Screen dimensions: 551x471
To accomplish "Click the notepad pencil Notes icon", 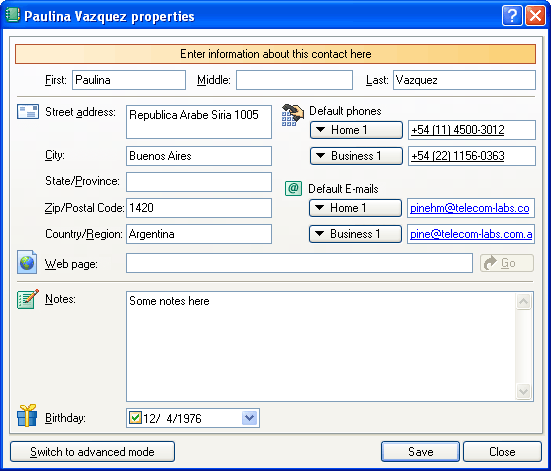I will [x=28, y=299].
